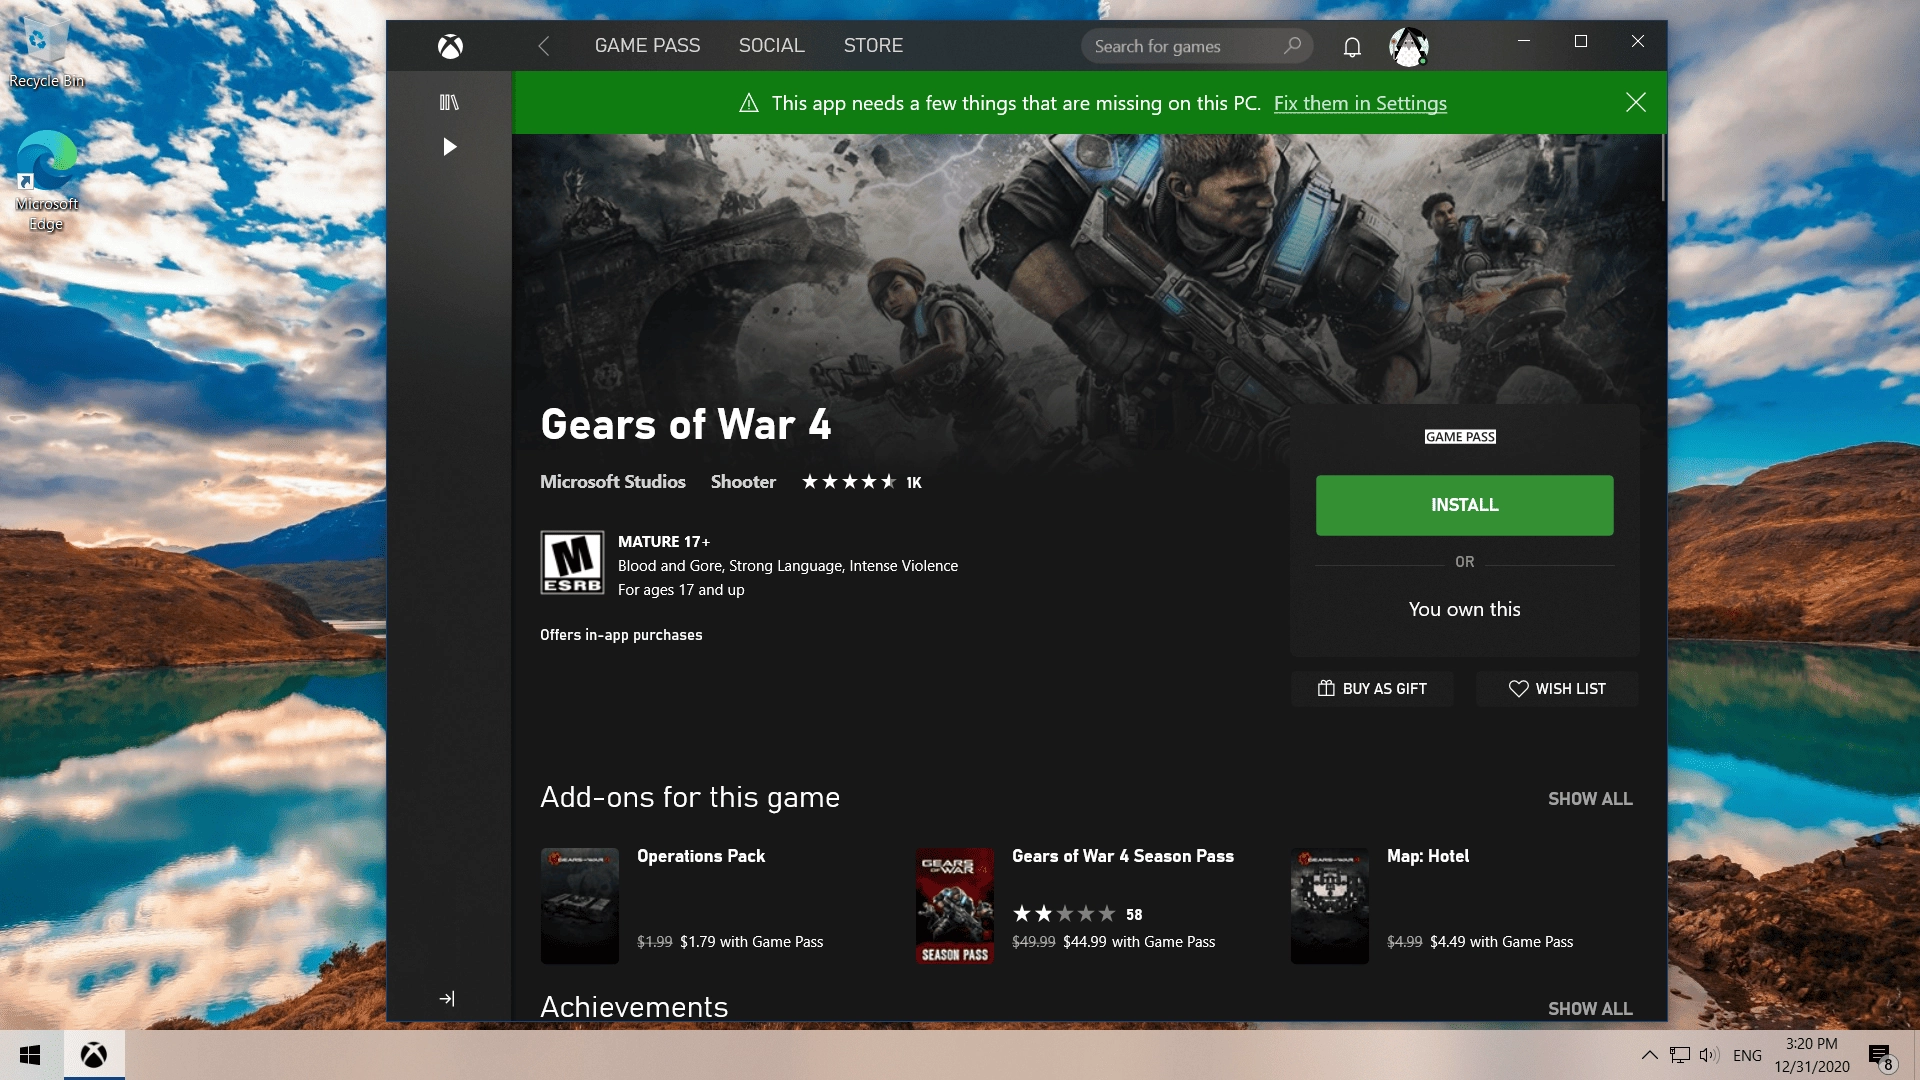Select Microsoft Edge desktop shortcut
The width and height of the screenshot is (1920, 1080).
[46, 182]
